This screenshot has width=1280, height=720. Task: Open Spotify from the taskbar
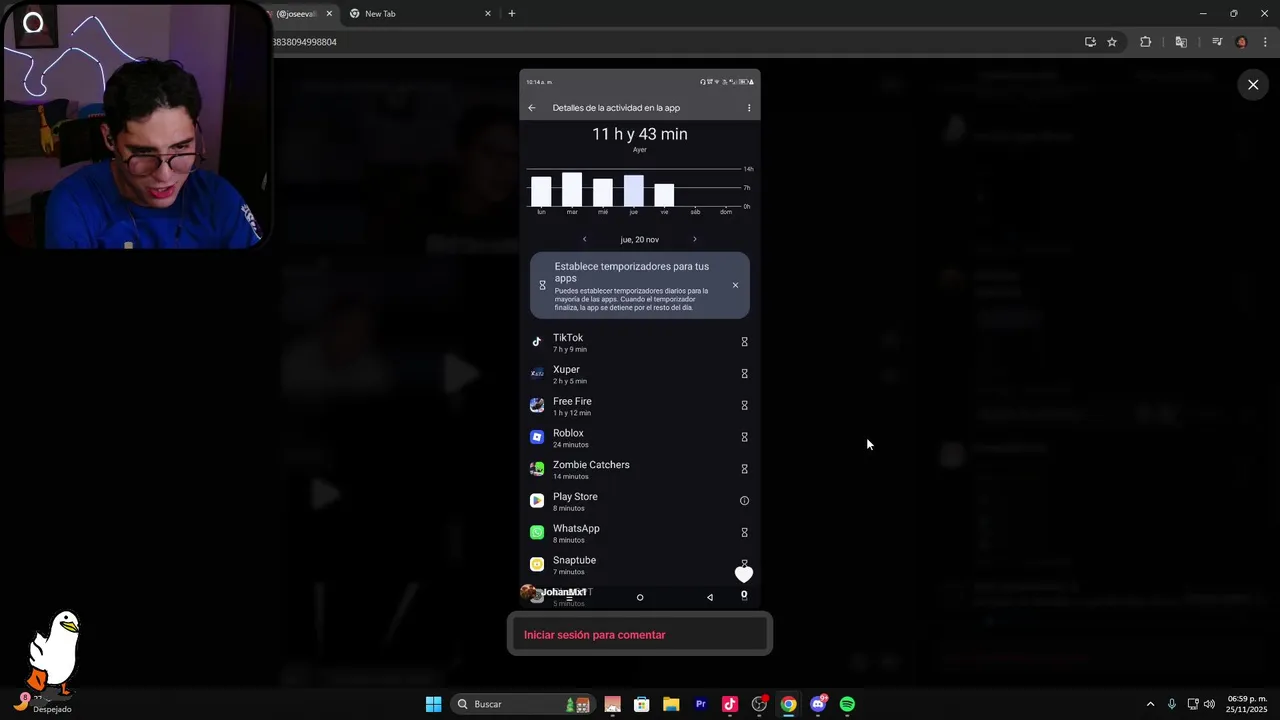(847, 704)
